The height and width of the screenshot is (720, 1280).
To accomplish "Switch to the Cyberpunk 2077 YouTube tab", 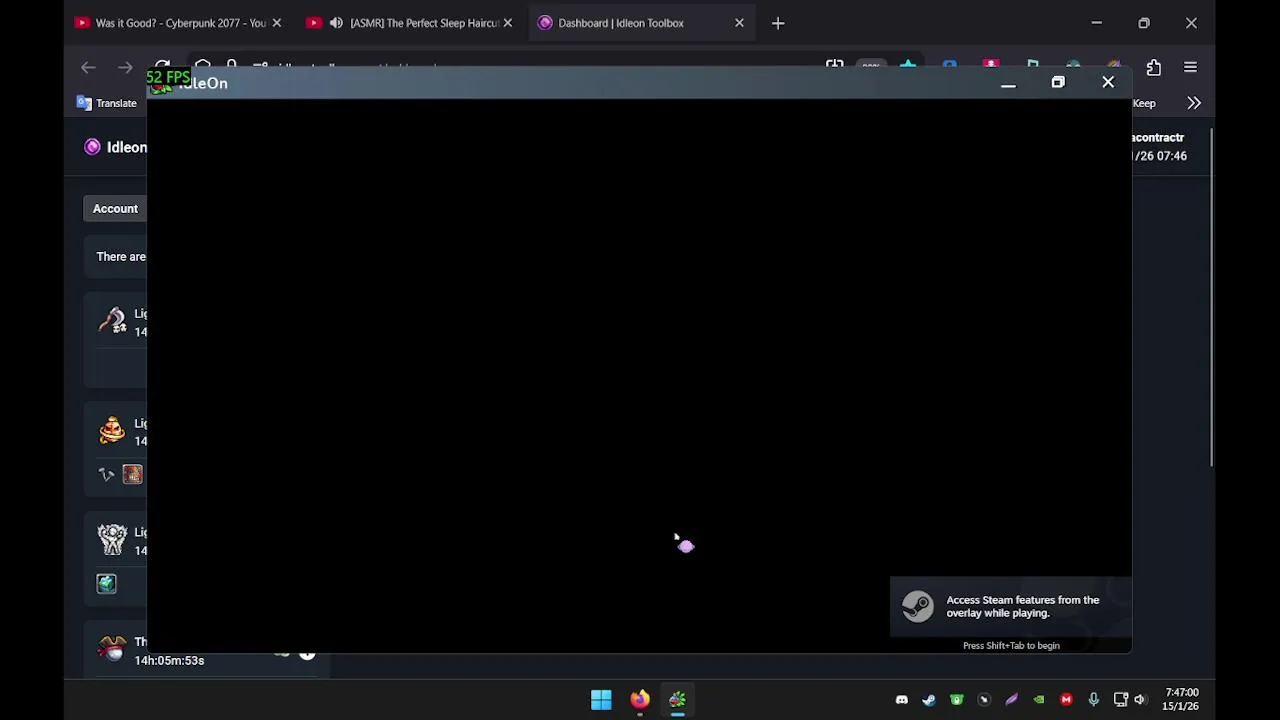I will (x=178, y=23).
